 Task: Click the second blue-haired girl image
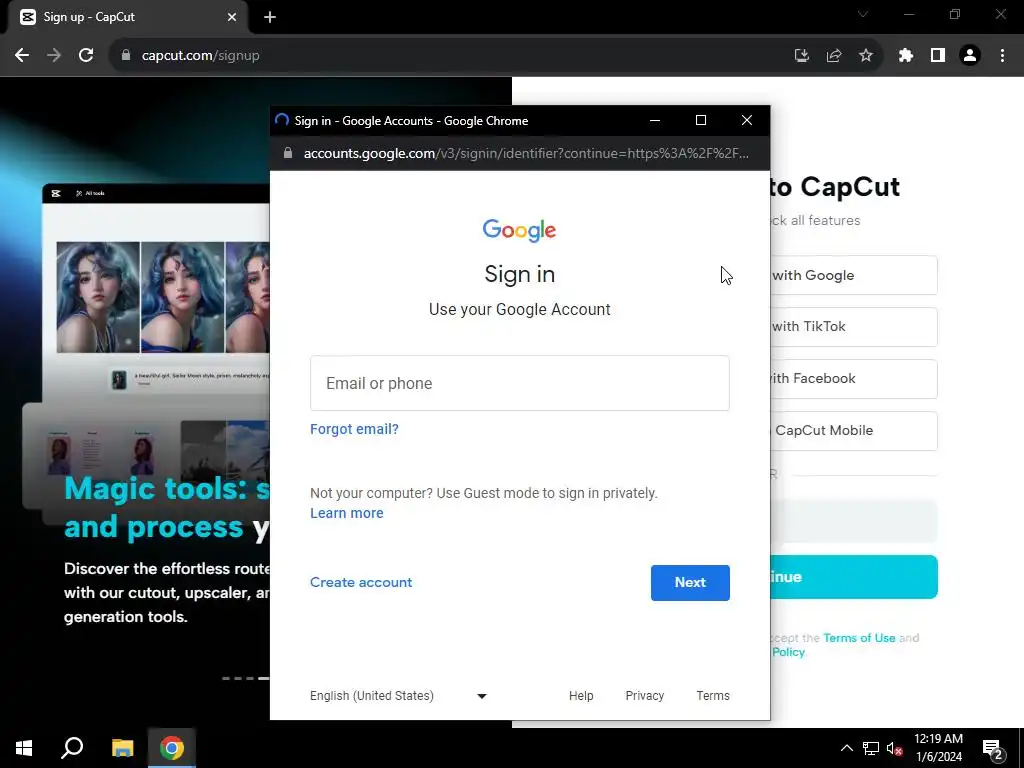click(x=182, y=297)
